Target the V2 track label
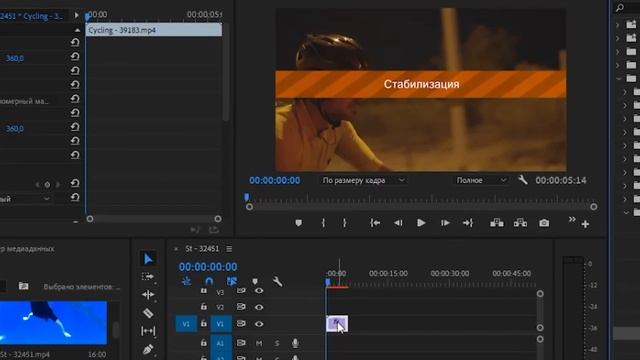Image resolution: width=640 pixels, height=360 pixels. click(220, 307)
